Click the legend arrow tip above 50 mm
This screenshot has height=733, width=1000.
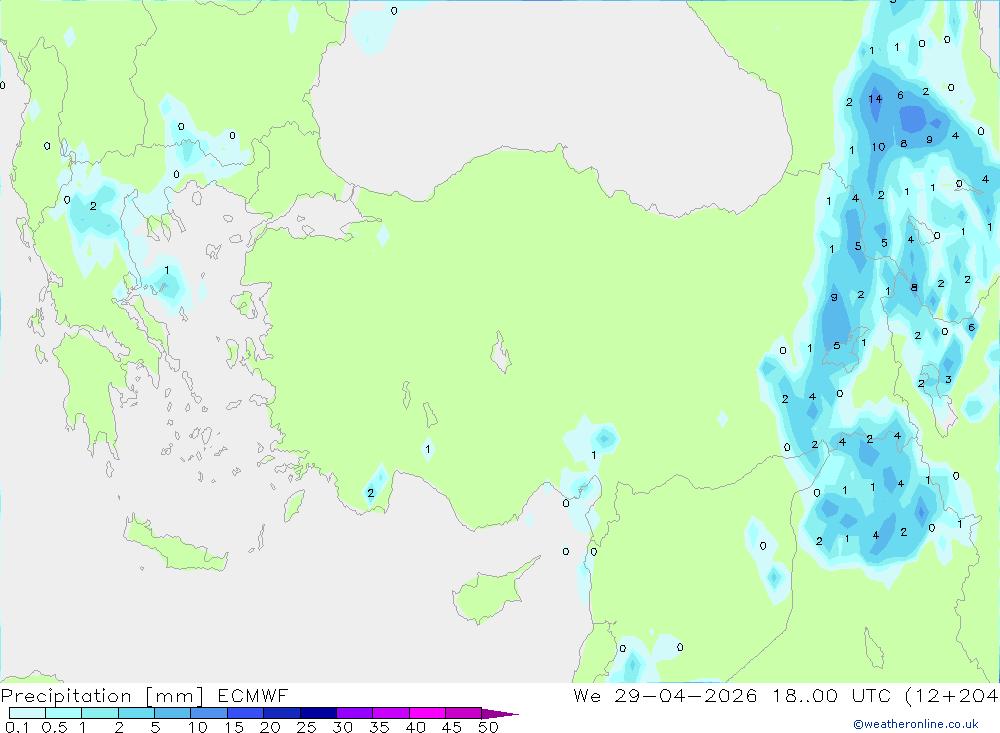500,713
